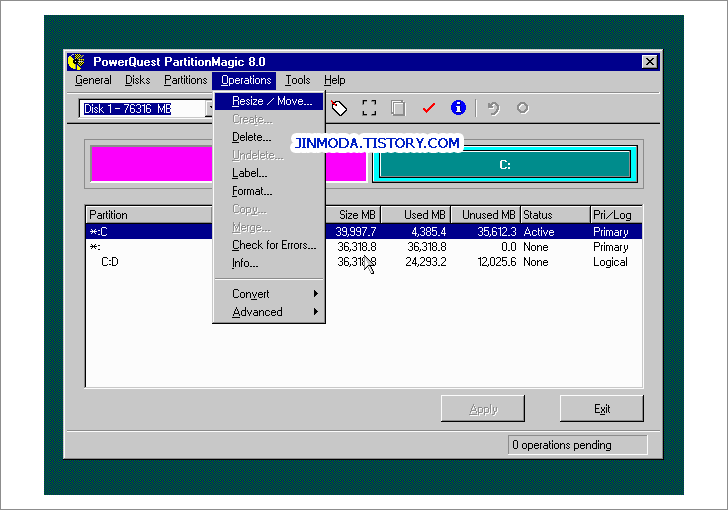Click the Copy partition toolbar icon

(398, 108)
